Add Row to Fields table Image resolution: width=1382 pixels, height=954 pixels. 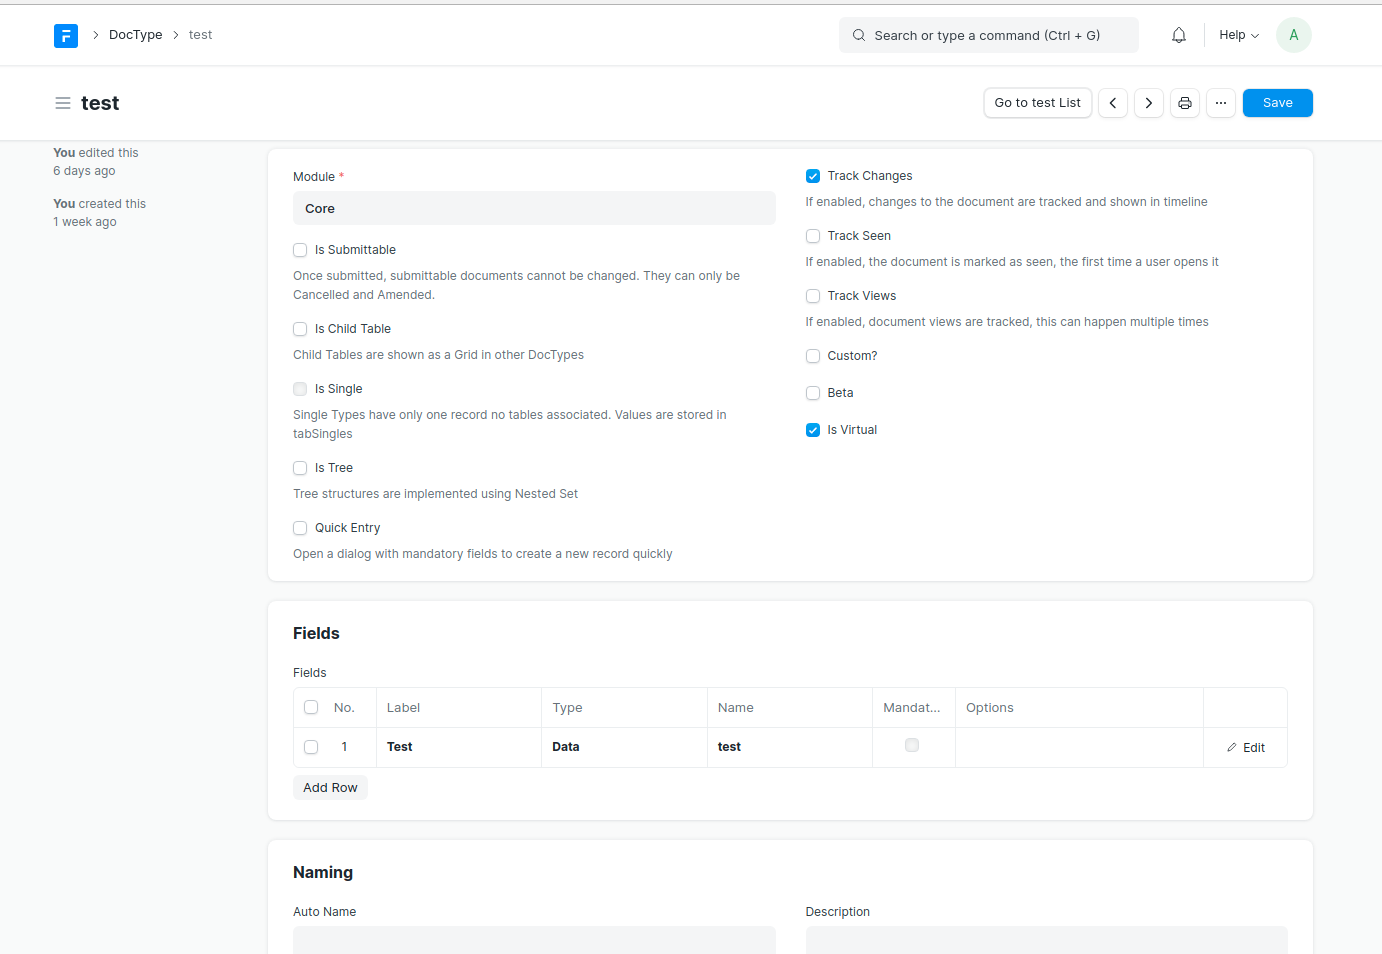point(330,788)
